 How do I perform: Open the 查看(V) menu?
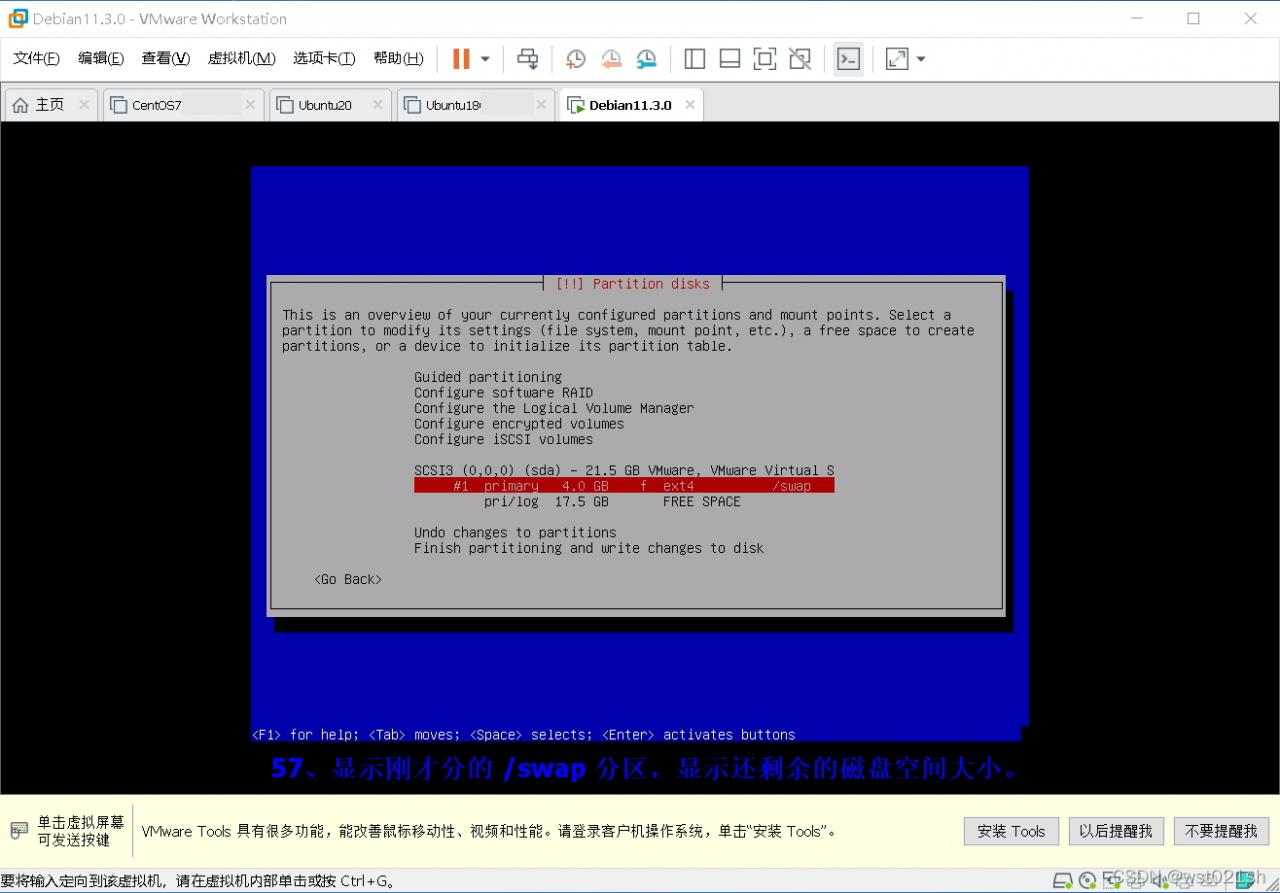[165, 58]
